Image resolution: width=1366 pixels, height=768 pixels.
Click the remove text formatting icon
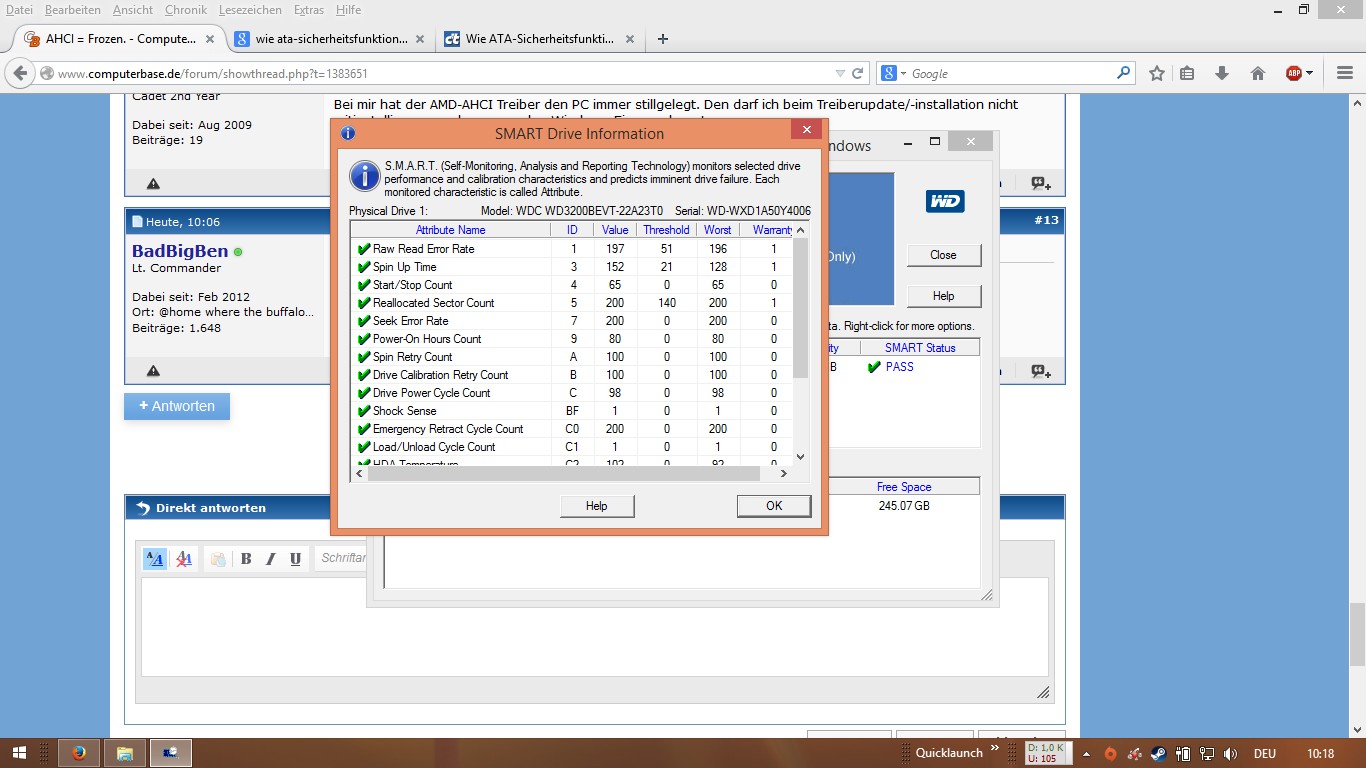(184, 559)
